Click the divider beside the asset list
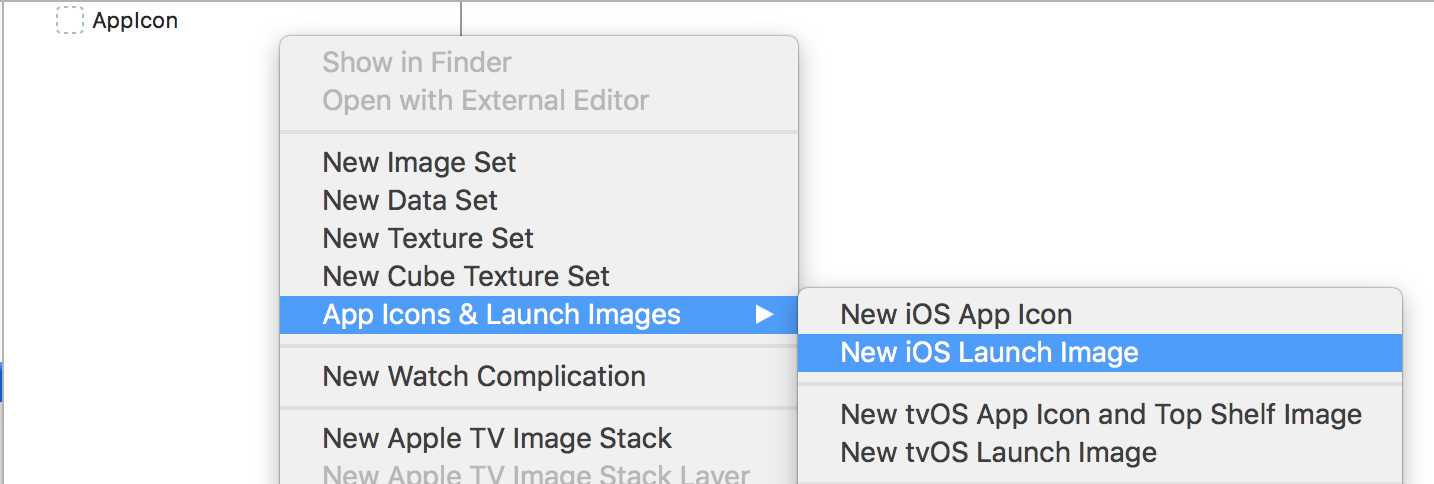1434x484 pixels. point(461,18)
